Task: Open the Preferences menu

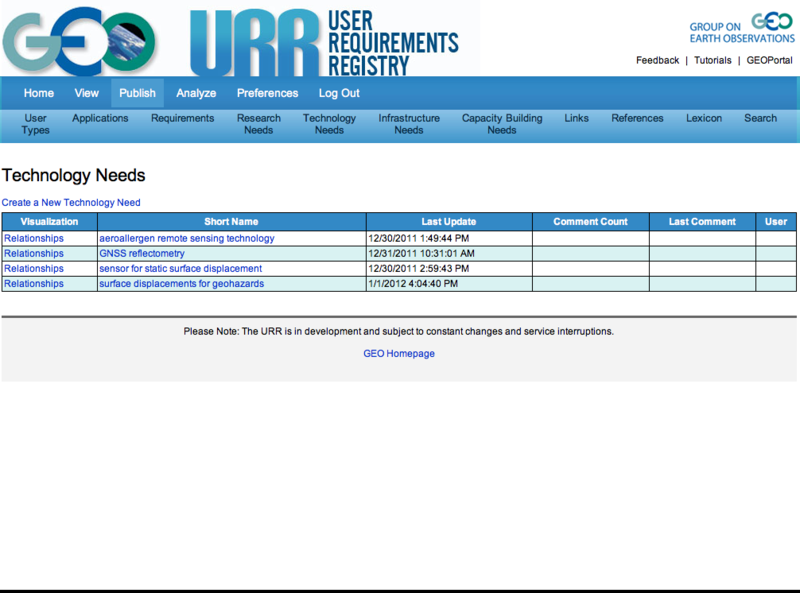Action: point(267,93)
